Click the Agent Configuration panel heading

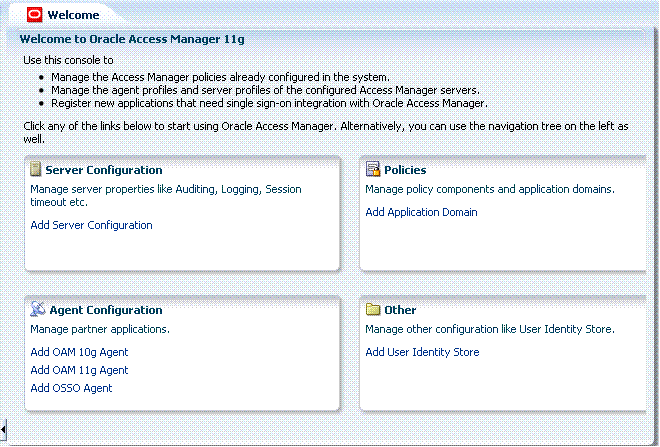point(106,310)
